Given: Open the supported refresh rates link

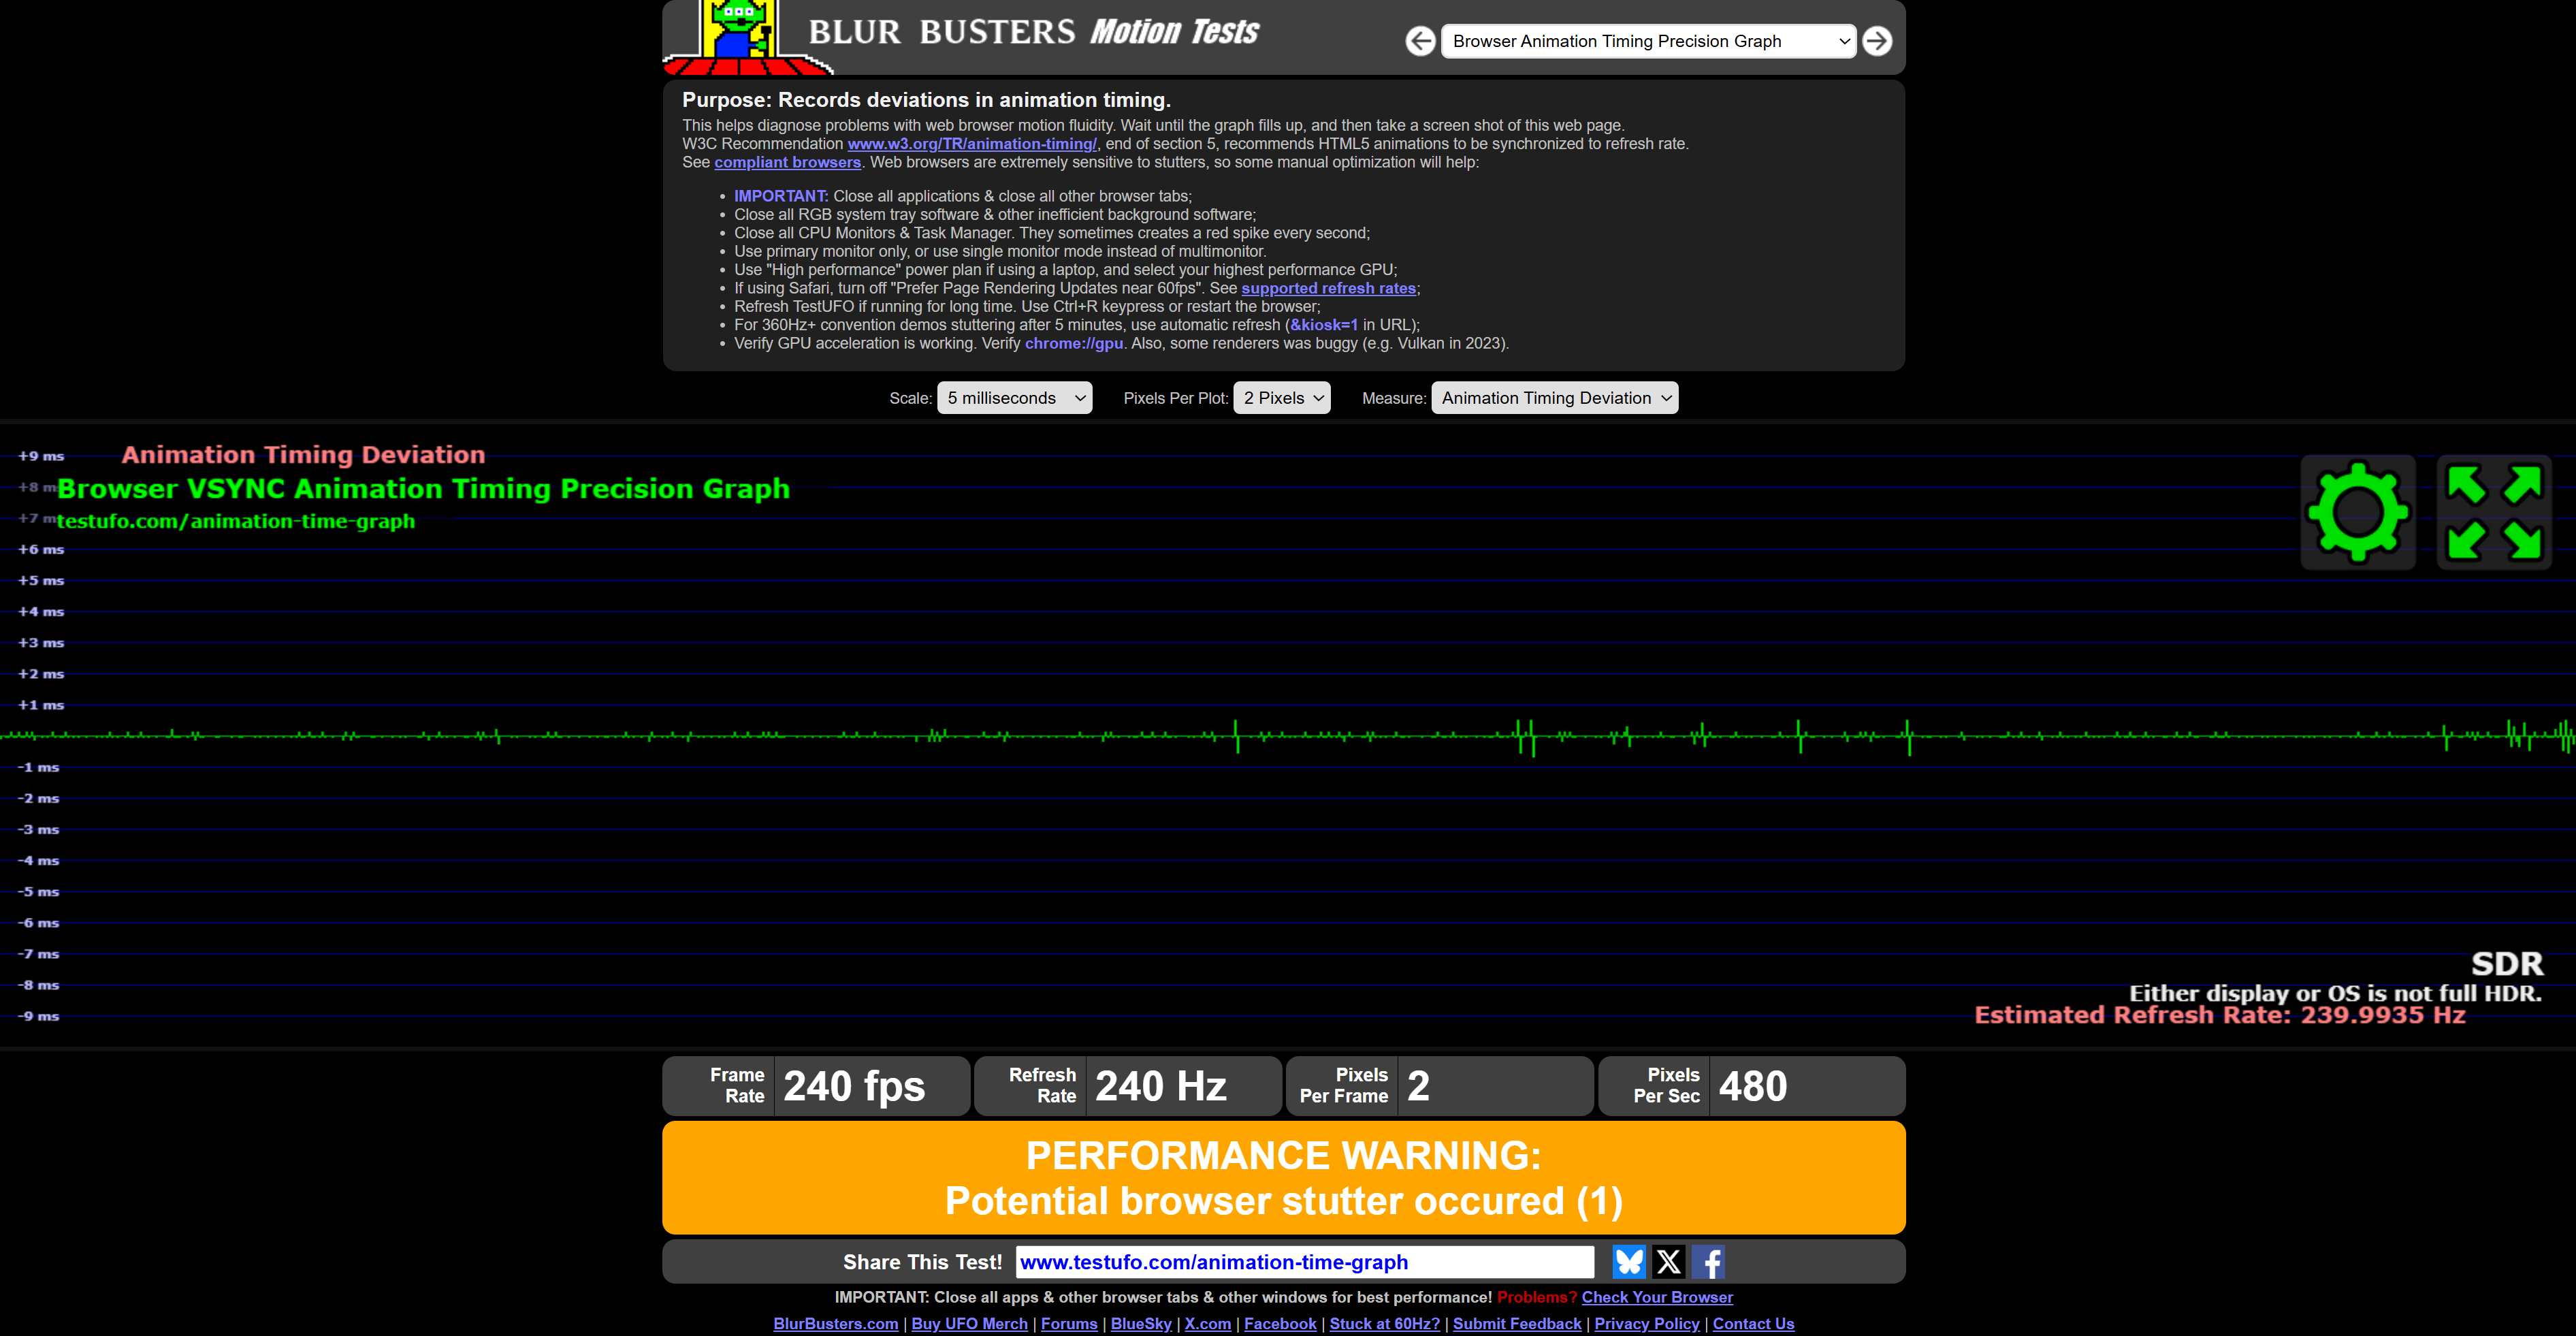Looking at the screenshot, I should [1328, 288].
